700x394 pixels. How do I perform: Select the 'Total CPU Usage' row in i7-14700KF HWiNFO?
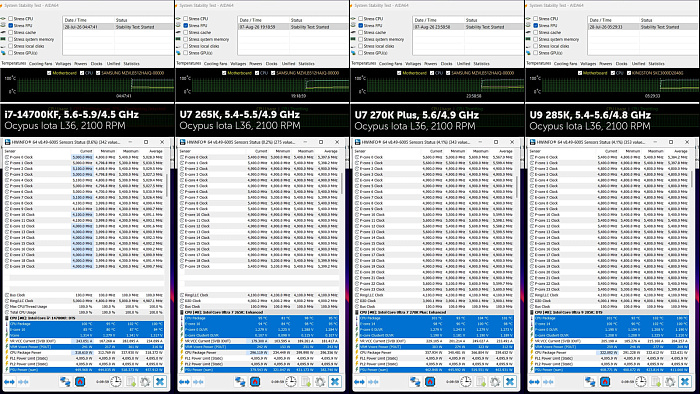pos(83,312)
